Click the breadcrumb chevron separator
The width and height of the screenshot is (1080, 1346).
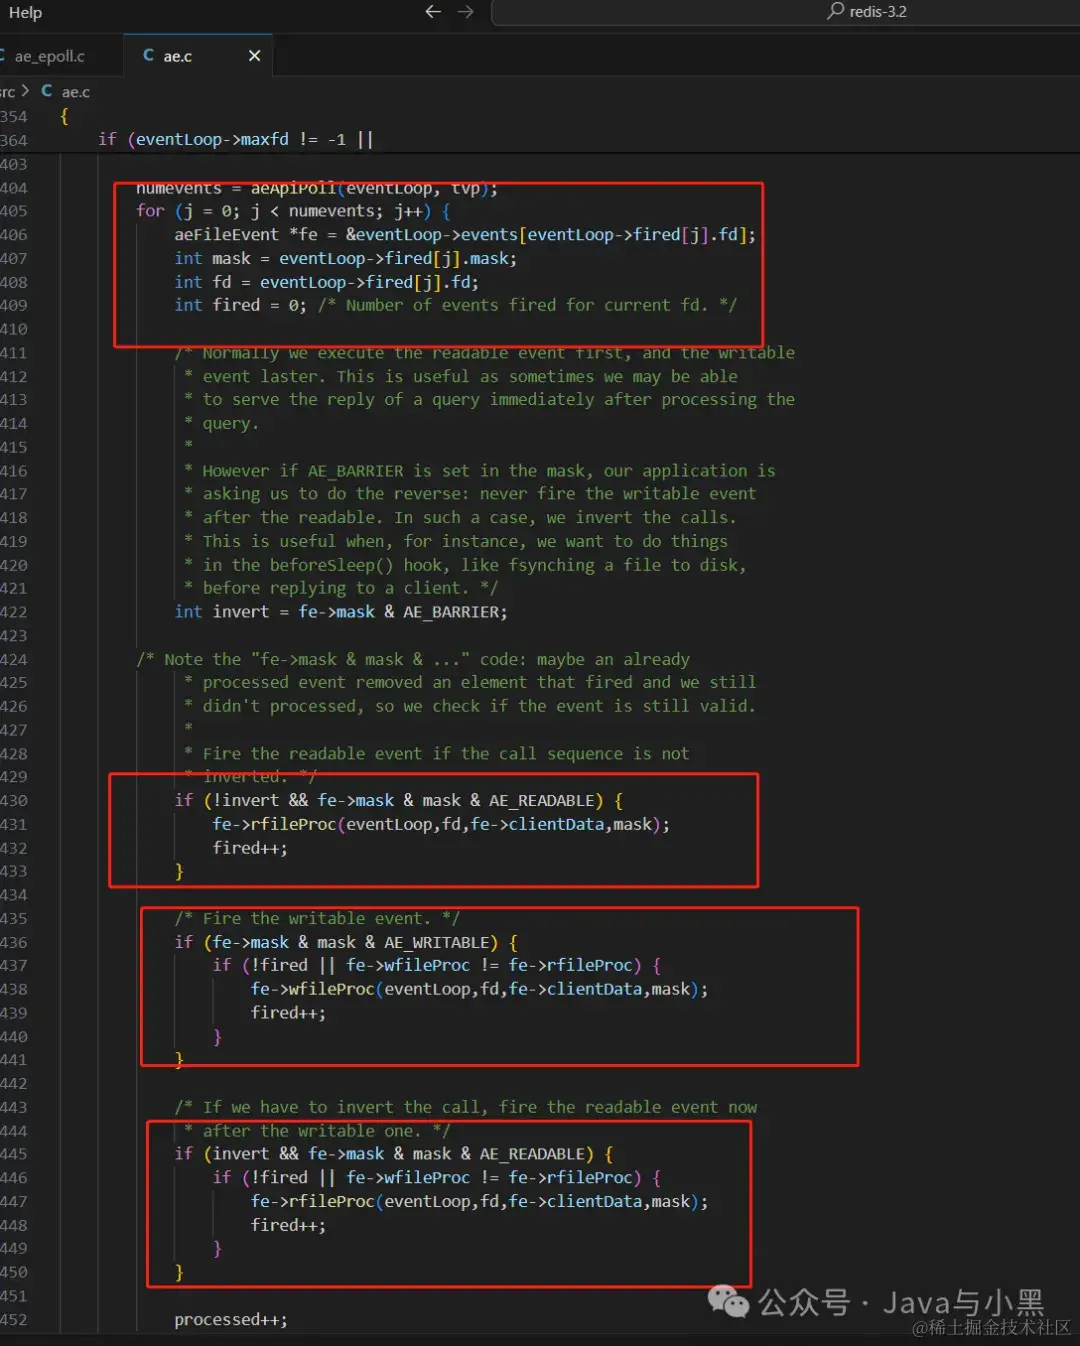coord(25,91)
